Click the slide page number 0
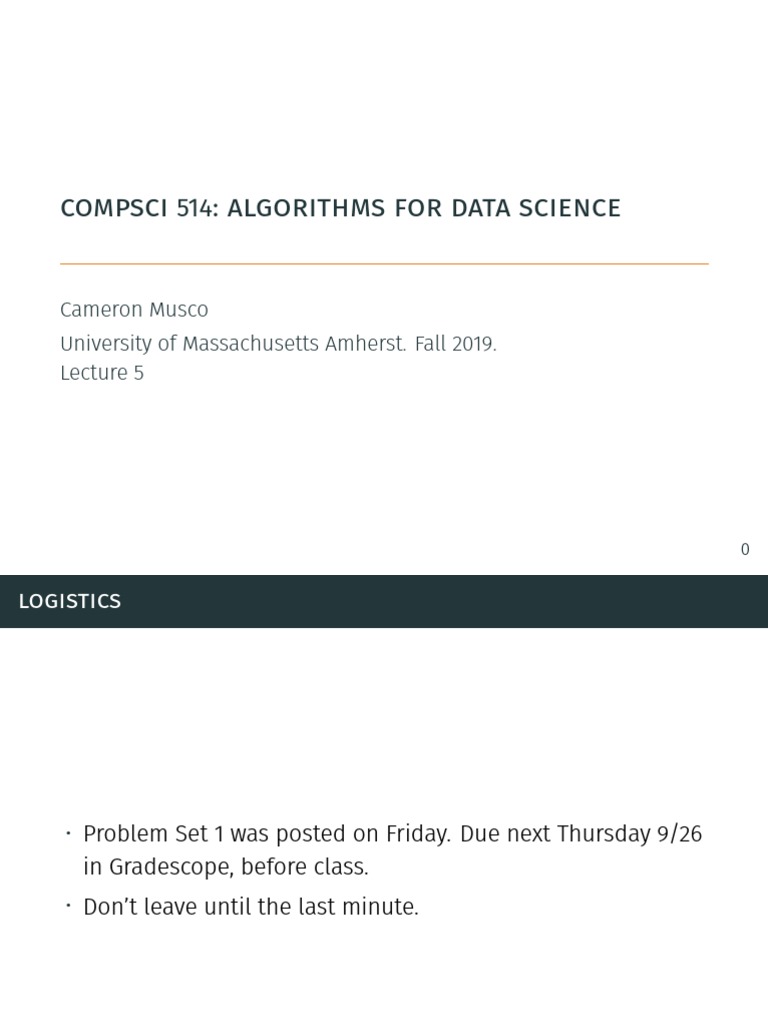768x1024 pixels. 745,549
